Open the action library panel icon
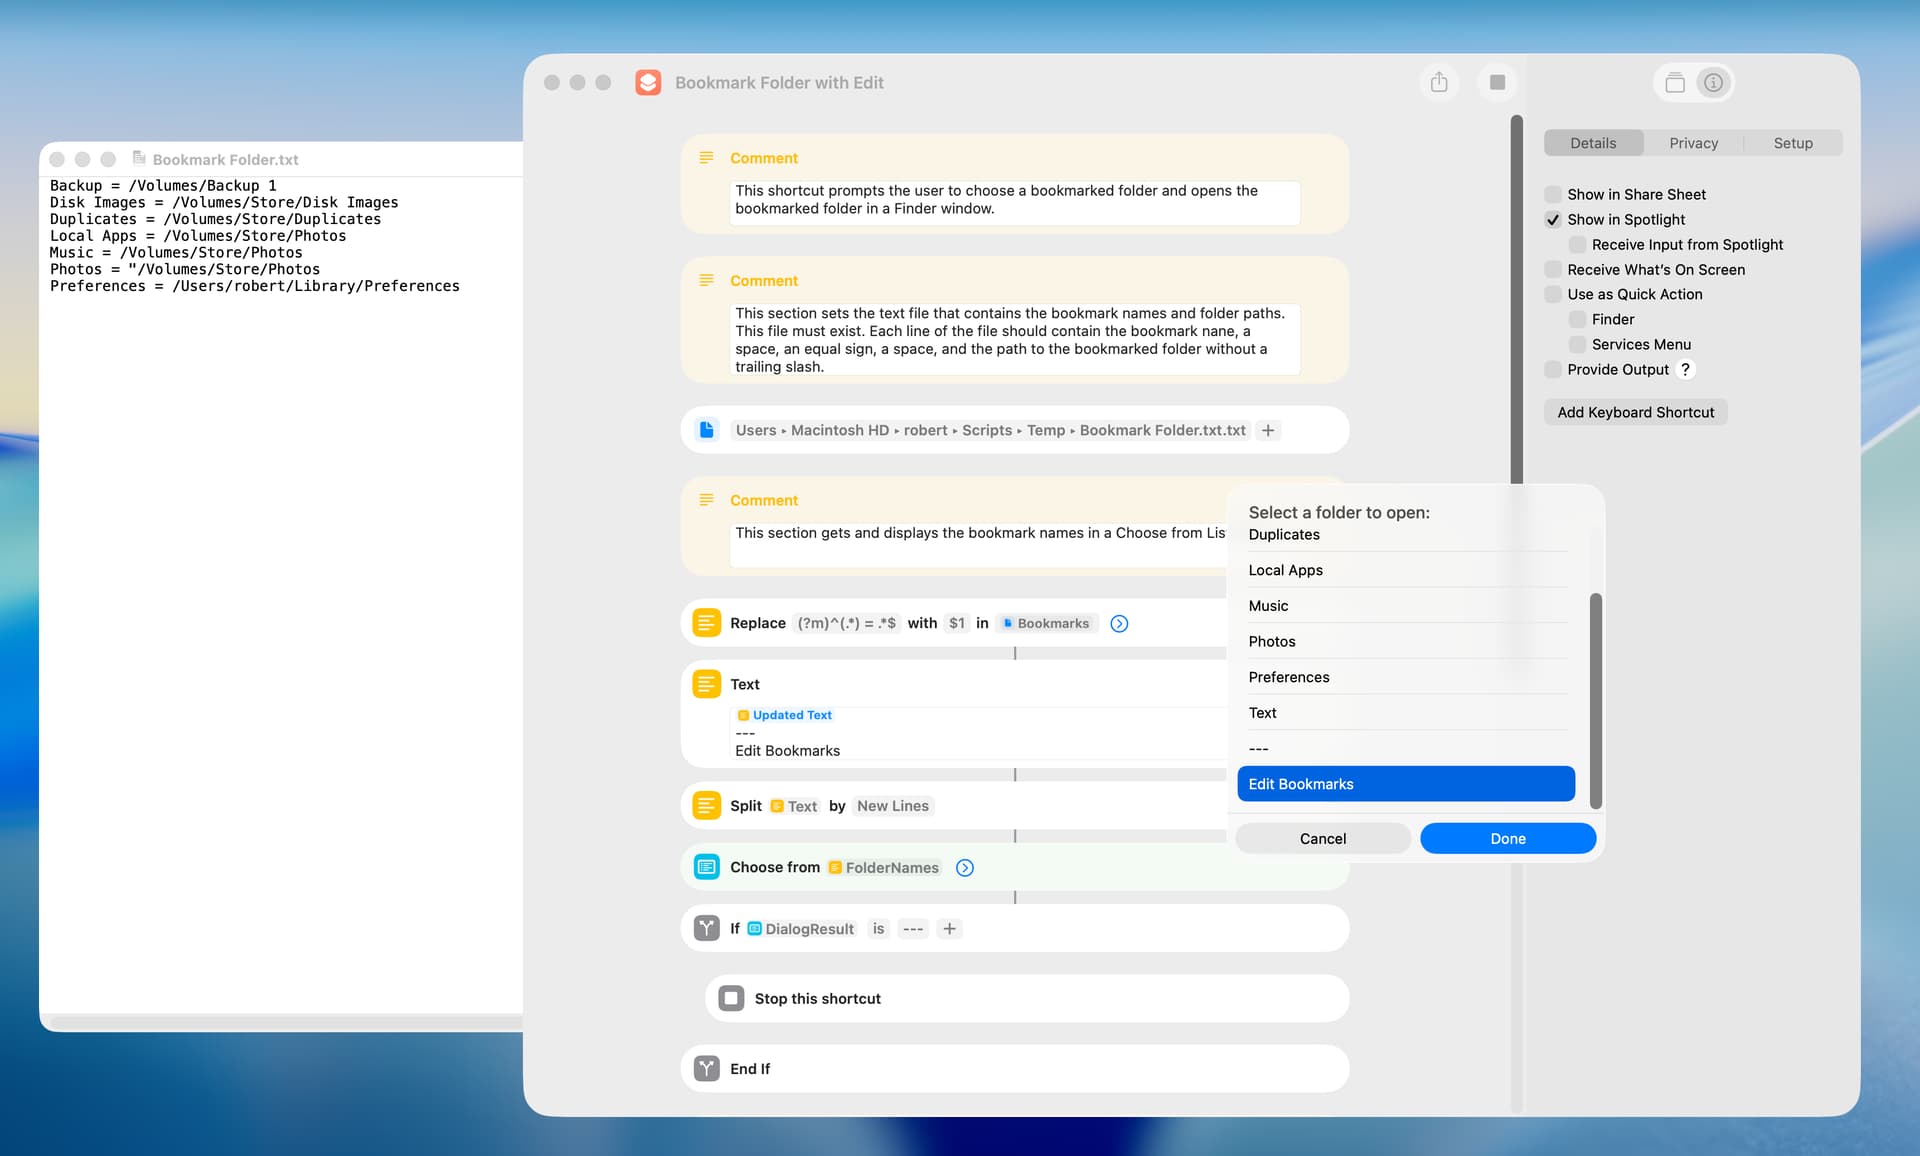 [1675, 83]
